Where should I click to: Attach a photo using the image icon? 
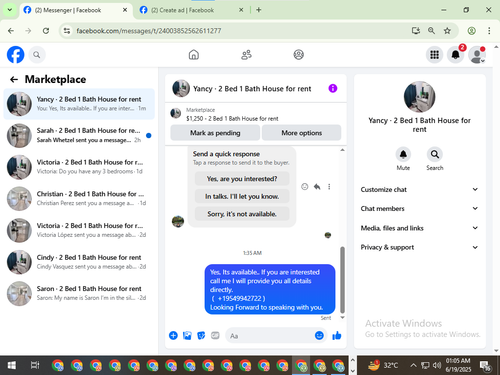coord(187,335)
